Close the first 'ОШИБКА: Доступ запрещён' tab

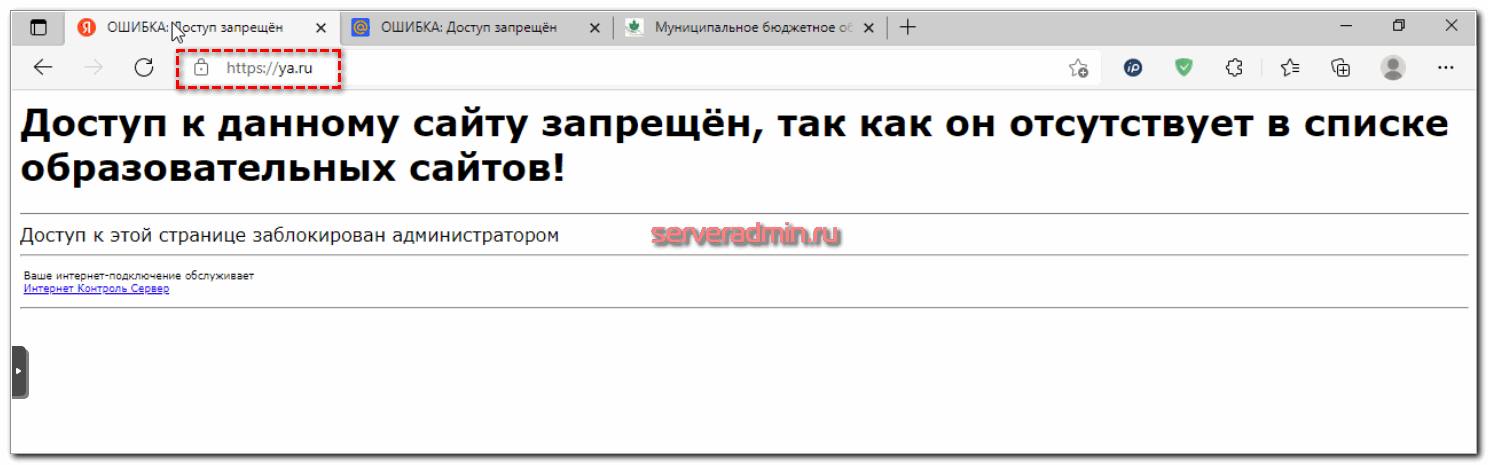pyautogui.click(x=321, y=28)
